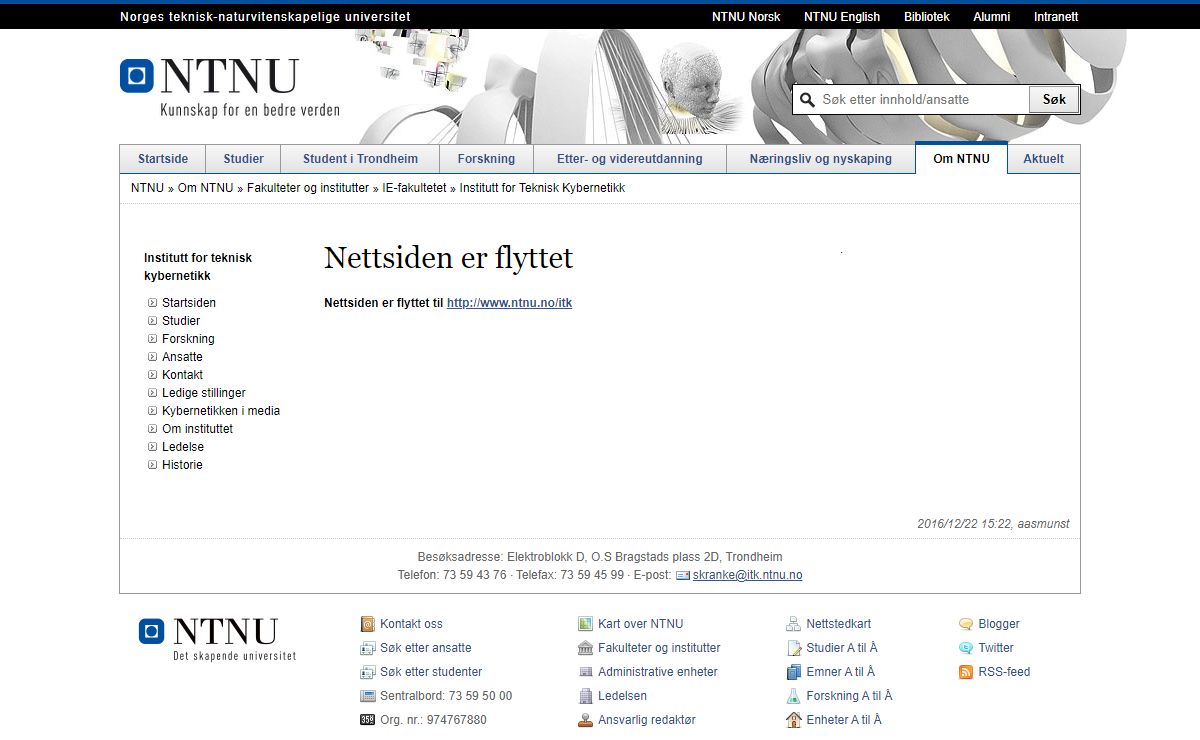Click the skranke@itk.ntnu.no email link
This screenshot has width=1200, height=740.
coord(747,575)
